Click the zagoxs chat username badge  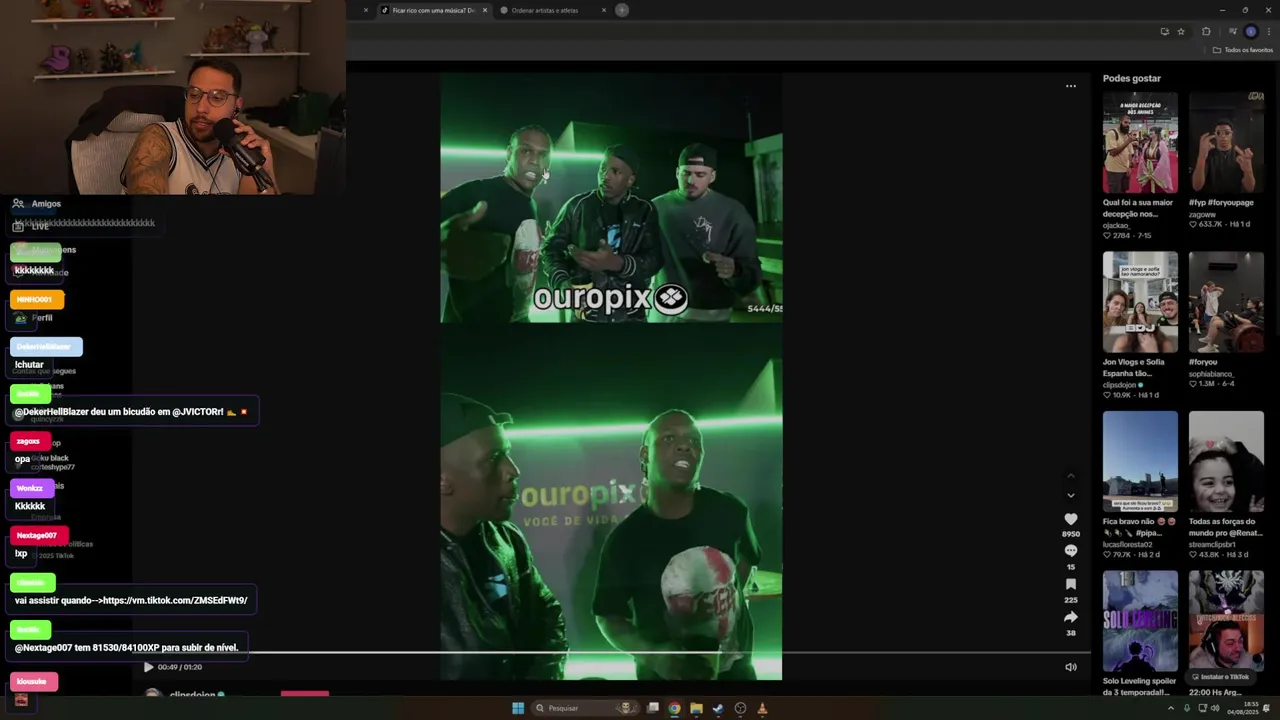29,441
